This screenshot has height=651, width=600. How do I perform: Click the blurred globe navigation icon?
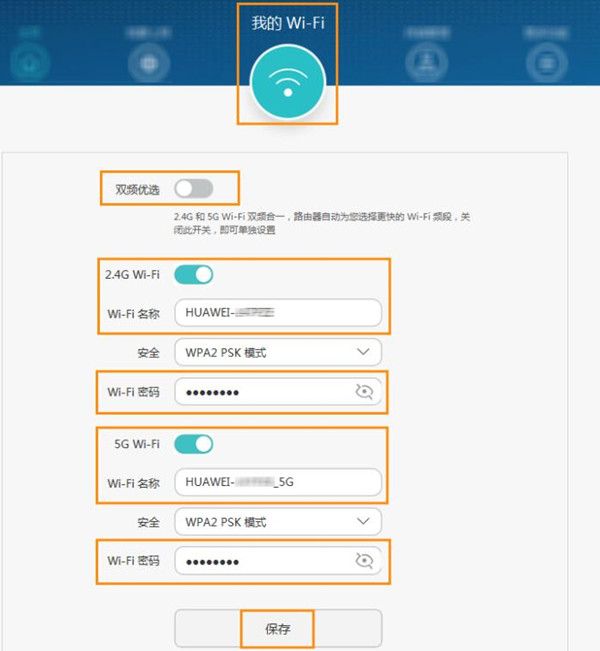149,64
